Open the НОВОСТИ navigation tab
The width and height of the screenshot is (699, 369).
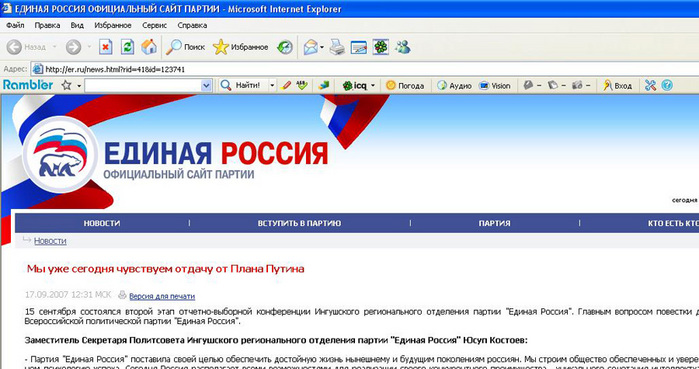click(x=102, y=223)
